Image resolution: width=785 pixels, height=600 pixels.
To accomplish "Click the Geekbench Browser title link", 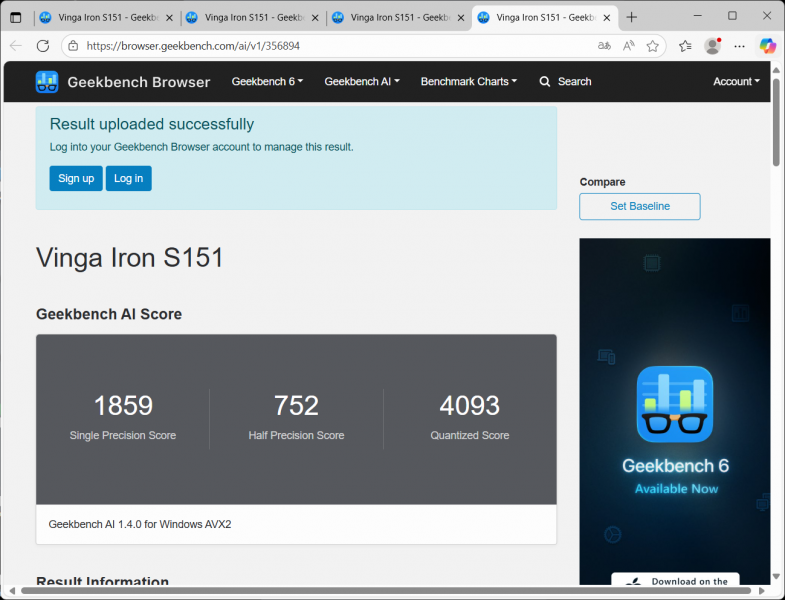I will point(139,82).
